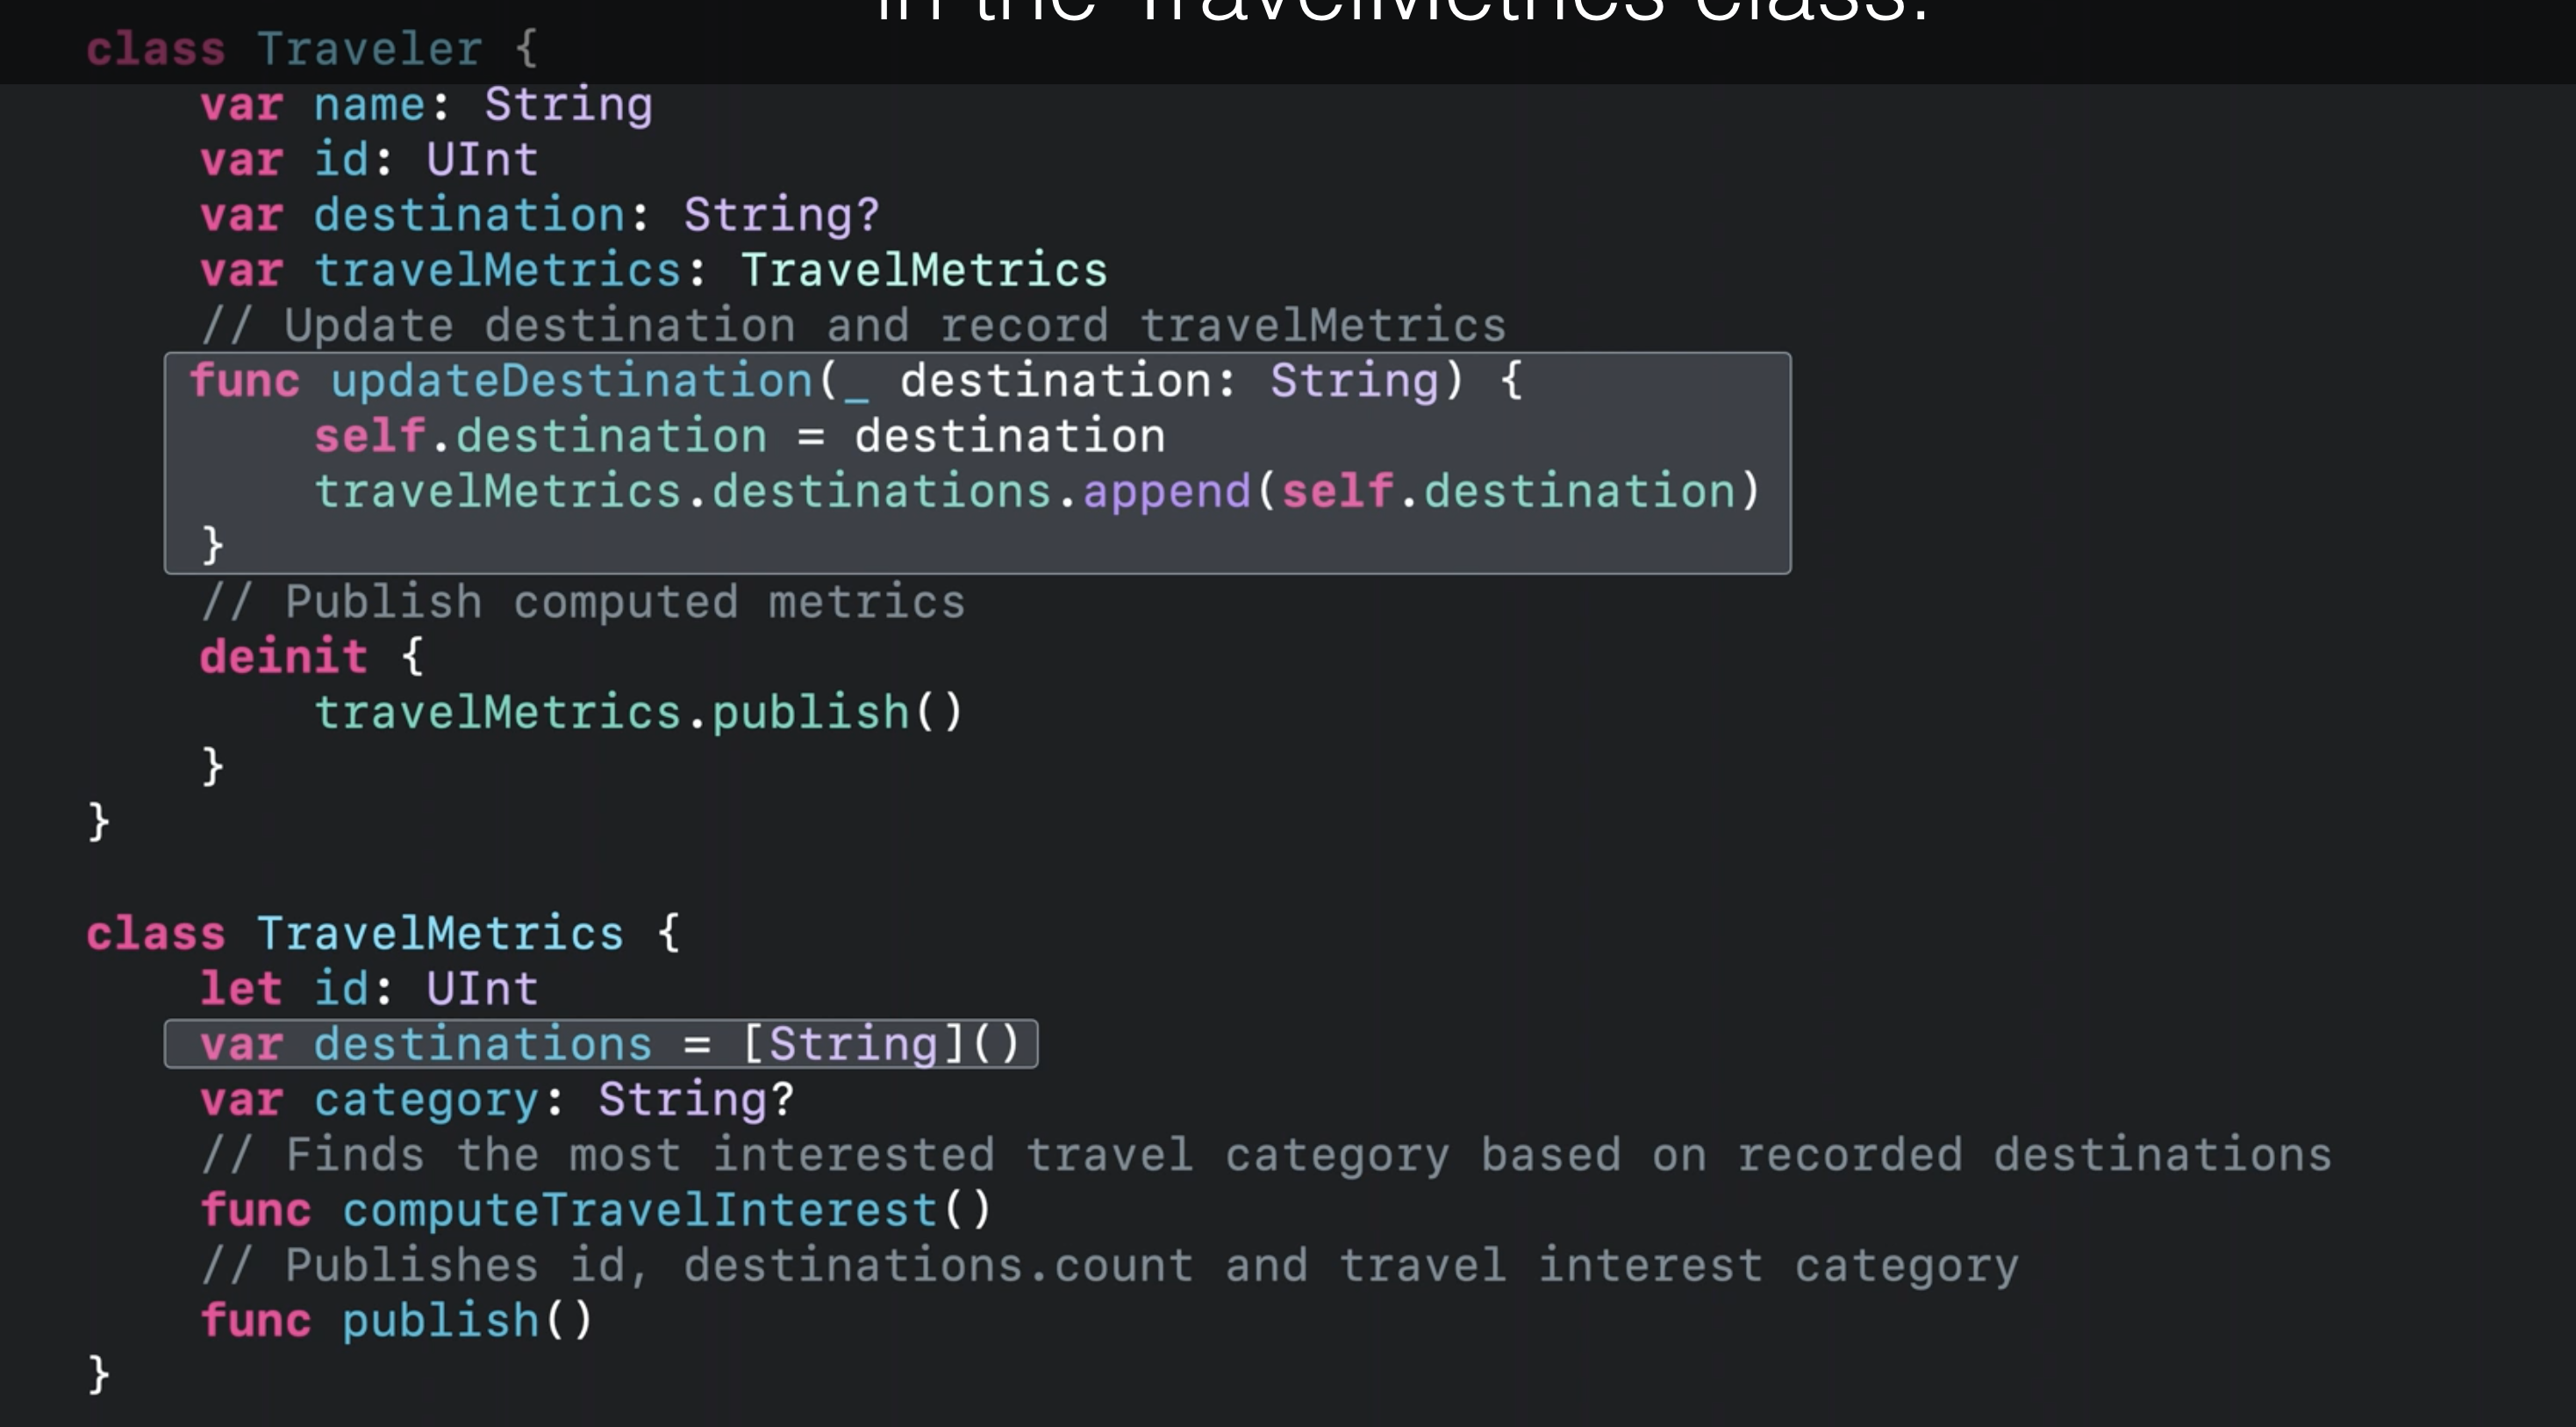Viewport: 2576px width, 1427px height.
Task: Click the 'Finds the most interested travel category' comment
Action: click(x=1265, y=1155)
